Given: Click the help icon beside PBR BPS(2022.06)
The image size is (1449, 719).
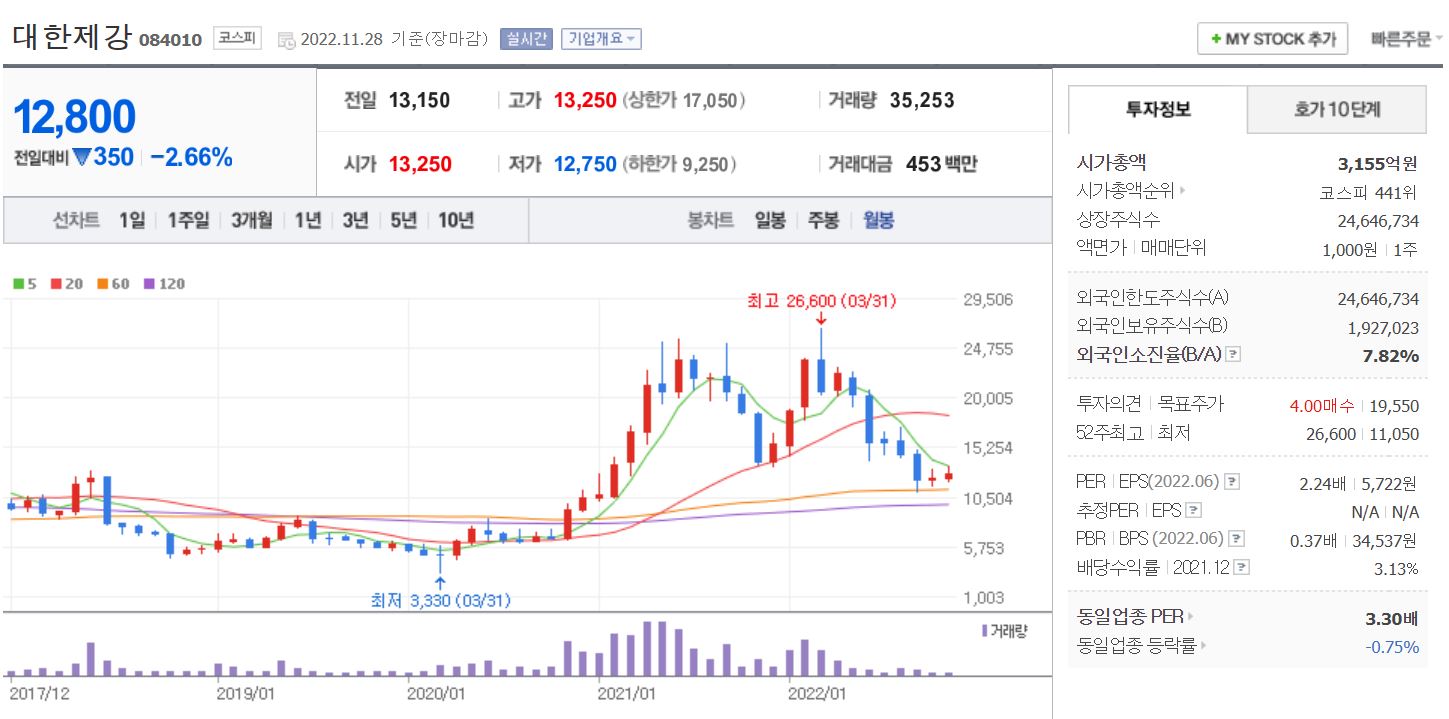Looking at the screenshot, I should 1237,539.
